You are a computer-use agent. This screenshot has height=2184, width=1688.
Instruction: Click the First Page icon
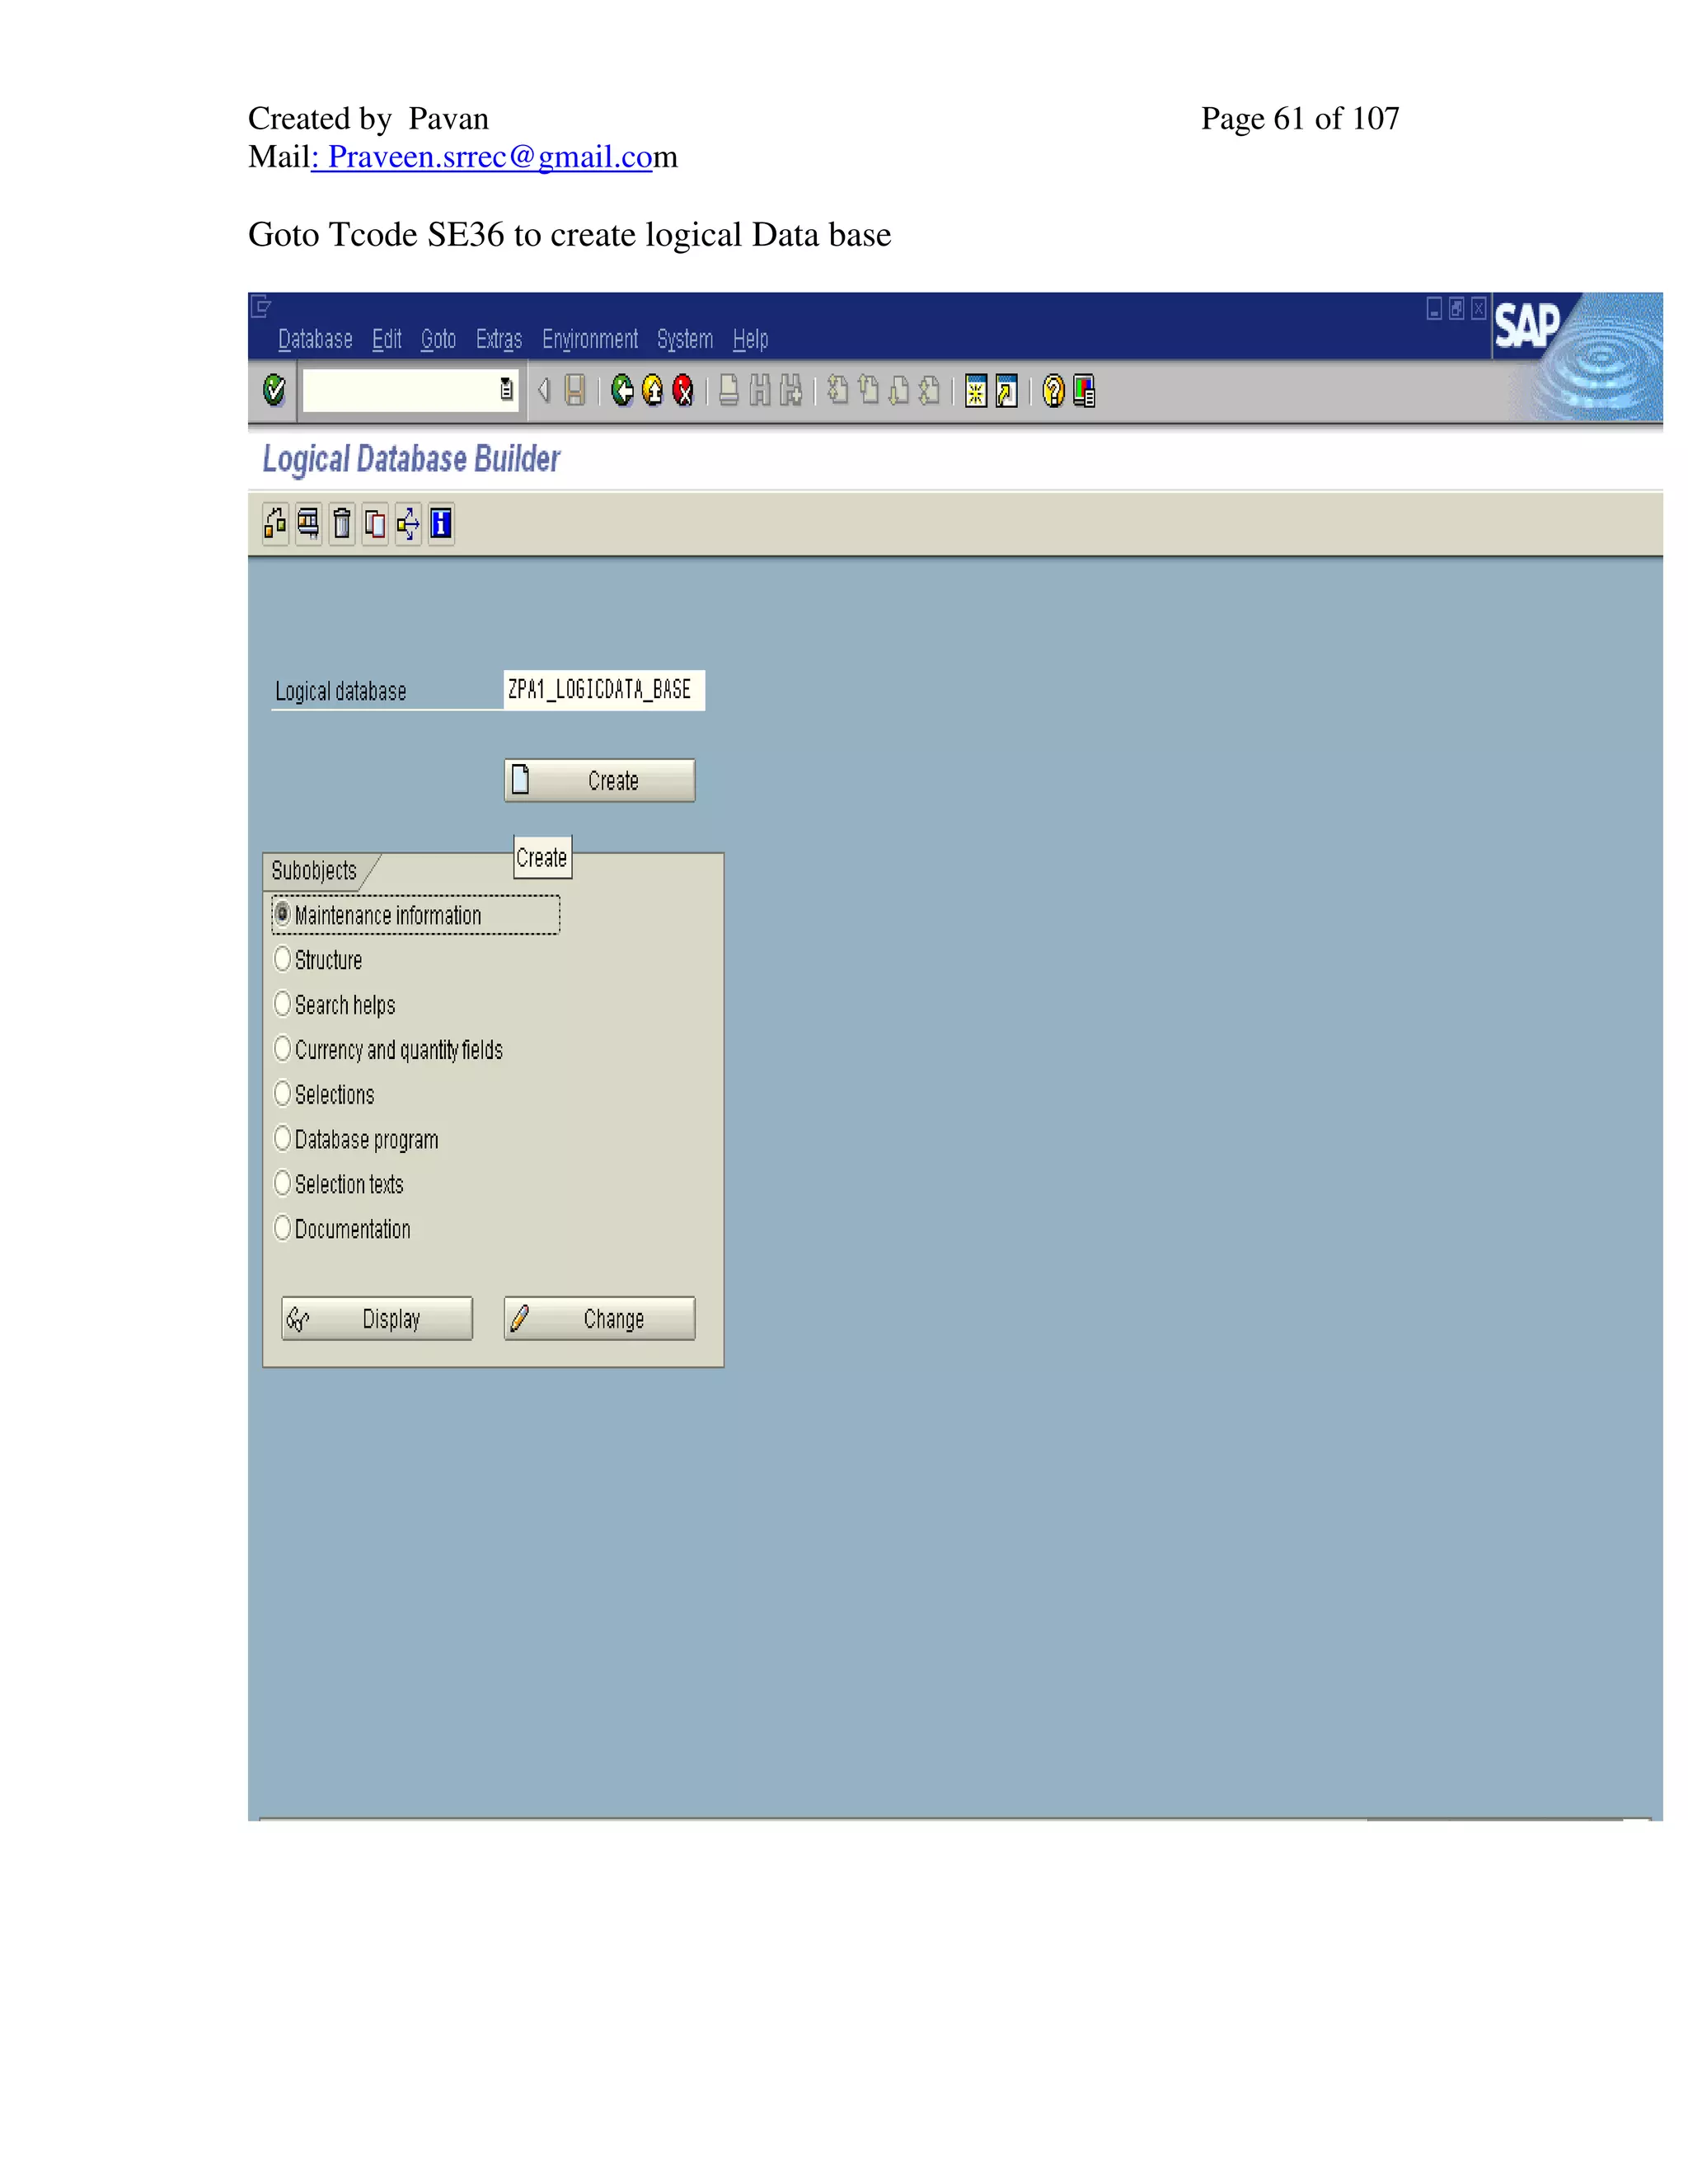[838, 390]
